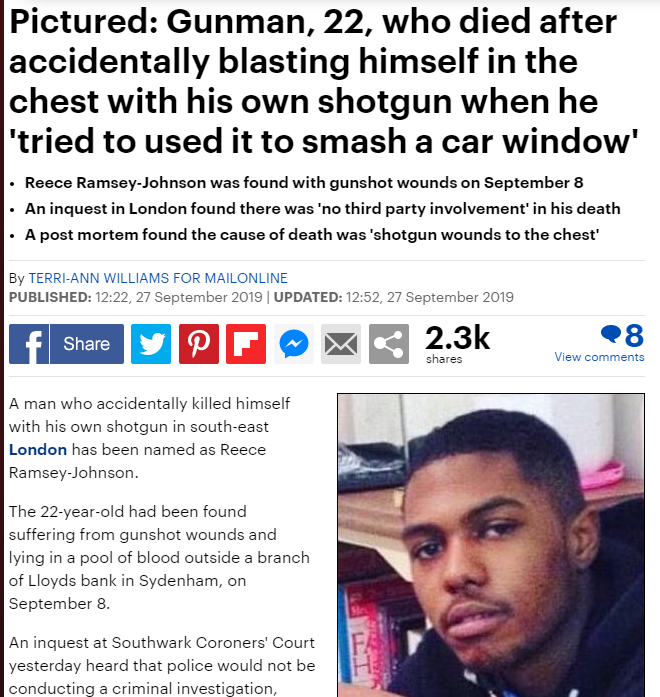Open author Terri-Ann Williams for MailOnline link

pos(158,278)
